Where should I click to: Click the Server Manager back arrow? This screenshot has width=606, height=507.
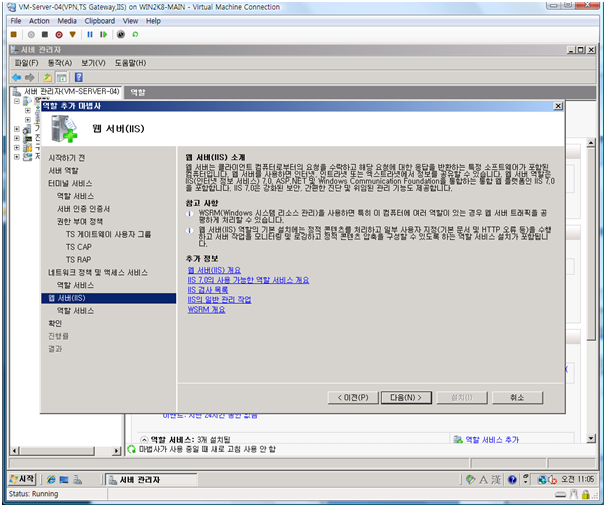pyautogui.click(x=16, y=77)
